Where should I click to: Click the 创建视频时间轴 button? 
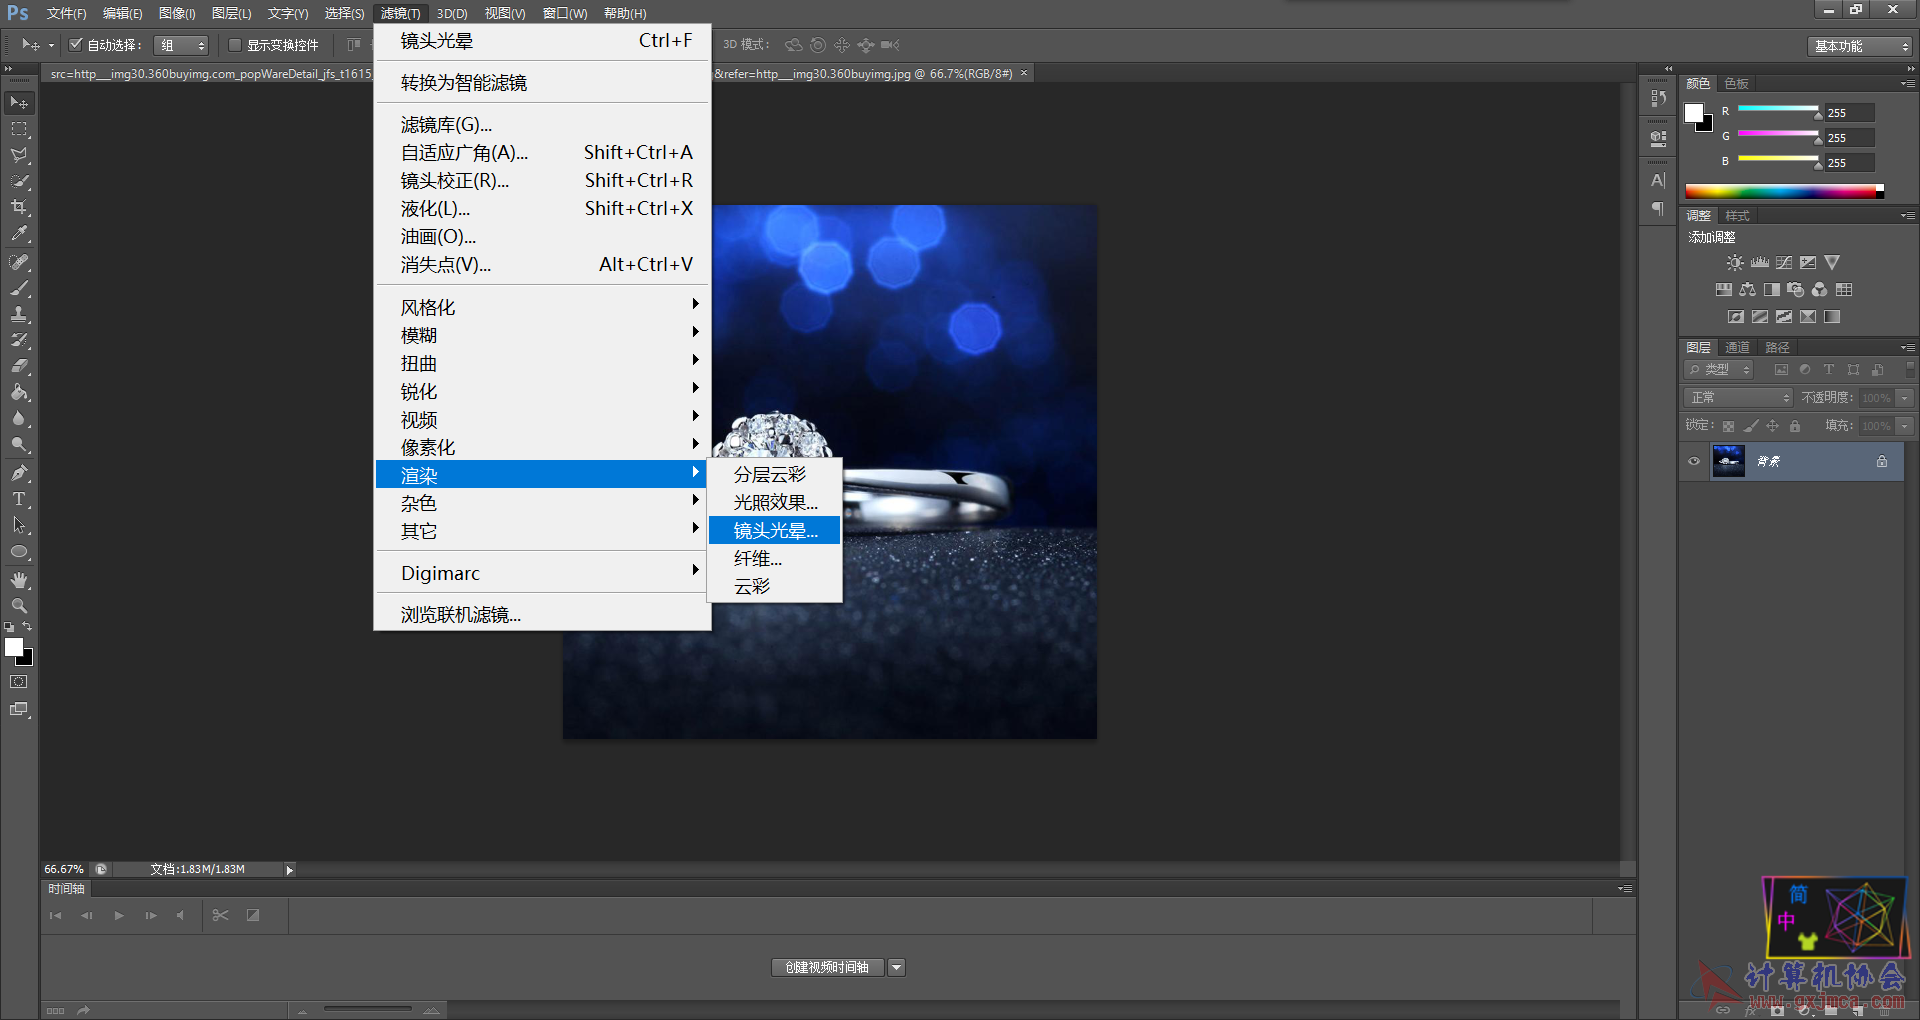coord(827,967)
